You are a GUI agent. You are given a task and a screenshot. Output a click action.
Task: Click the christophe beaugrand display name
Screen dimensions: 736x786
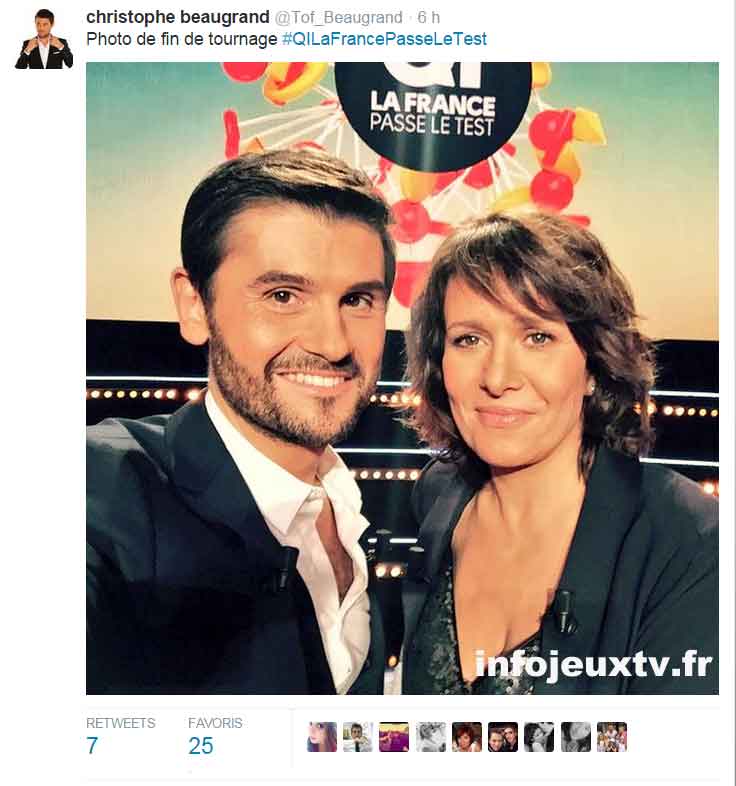[x=178, y=17]
